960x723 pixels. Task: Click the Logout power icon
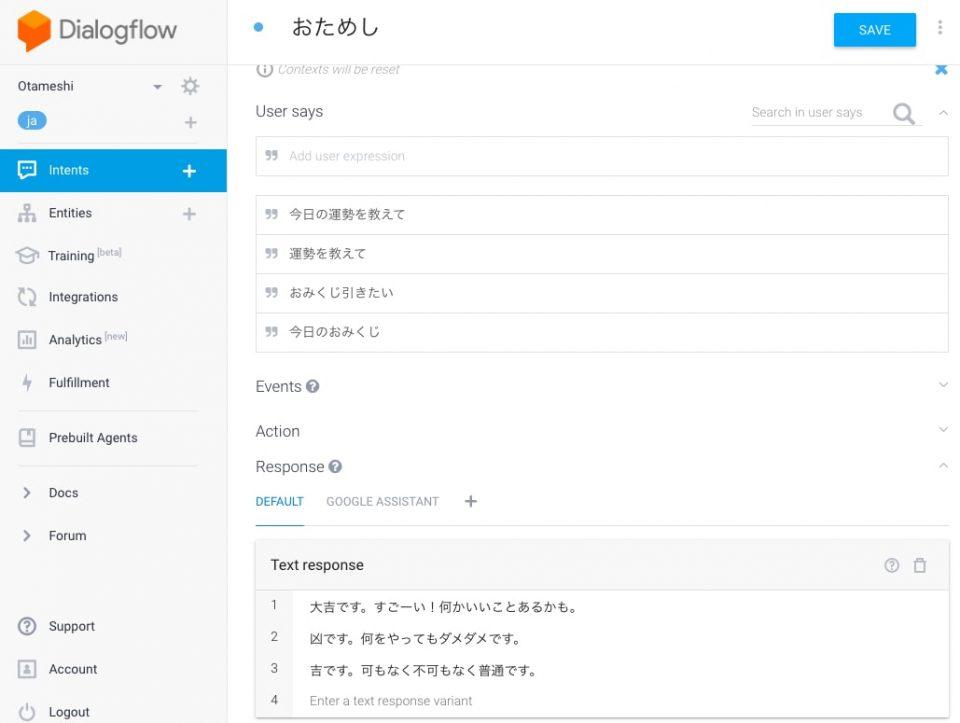pos(27,711)
